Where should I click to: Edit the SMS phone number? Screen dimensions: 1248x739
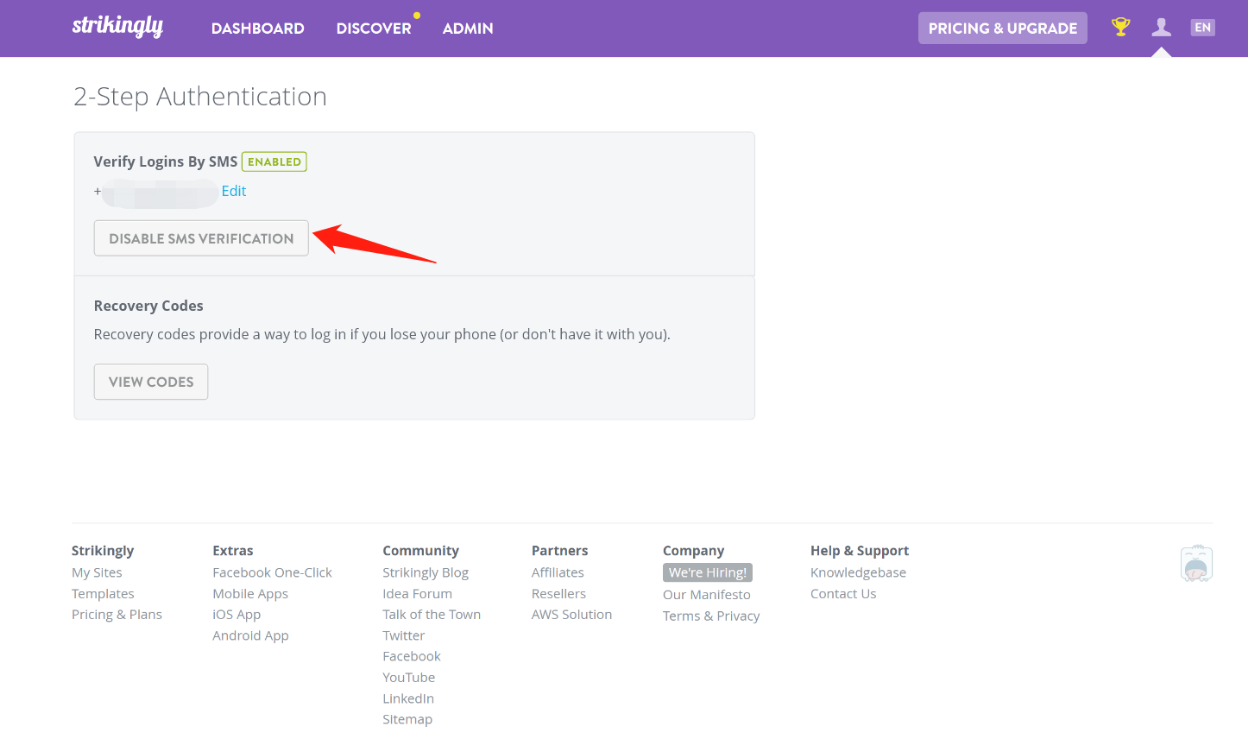[234, 191]
